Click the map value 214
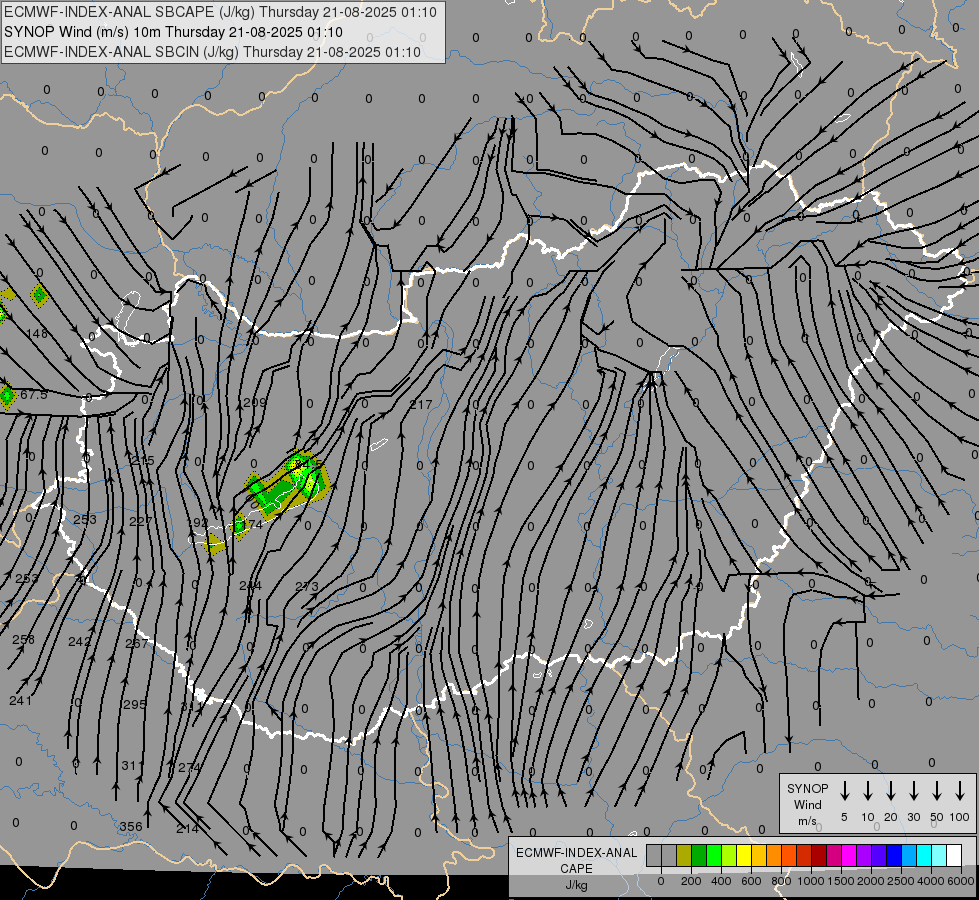Image resolution: width=979 pixels, height=900 pixels. coord(187,828)
